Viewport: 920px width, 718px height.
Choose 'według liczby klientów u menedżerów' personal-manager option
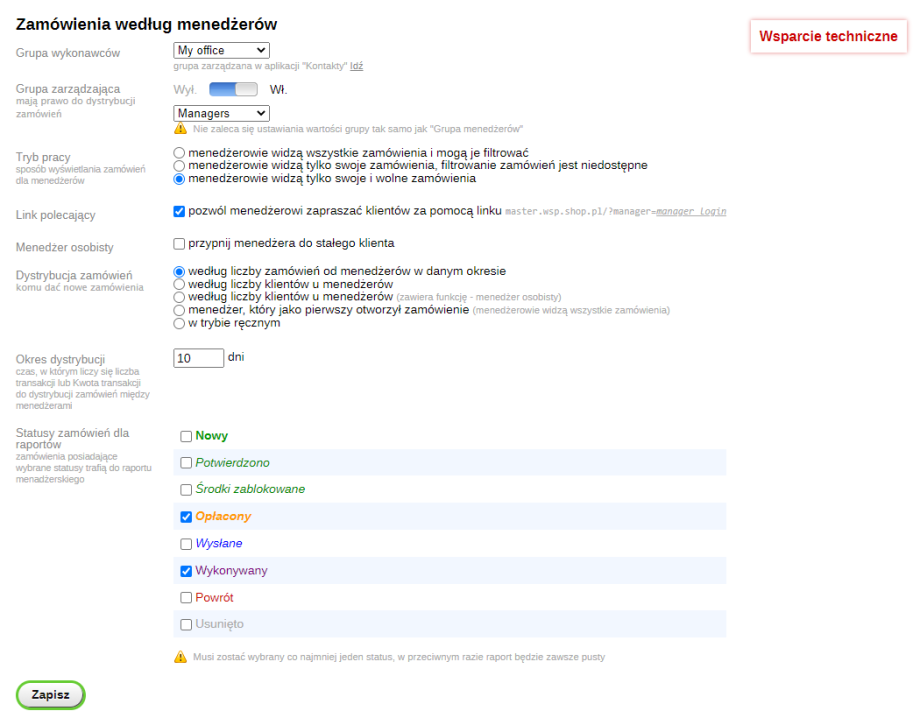click(180, 297)
